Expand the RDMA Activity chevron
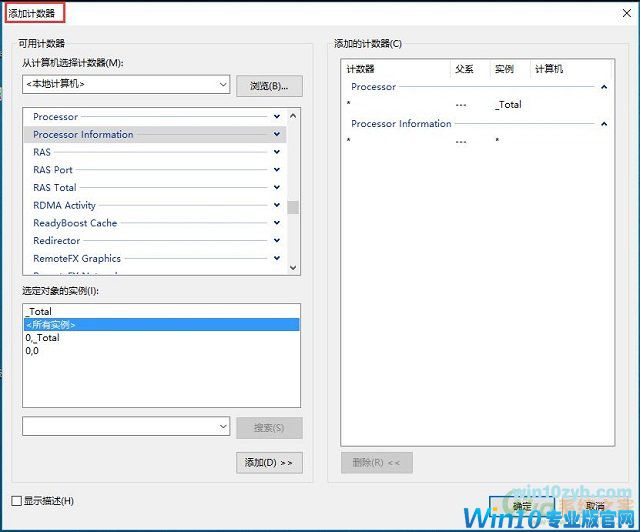This screenshot has height=532, width=640. coord(277,205)
